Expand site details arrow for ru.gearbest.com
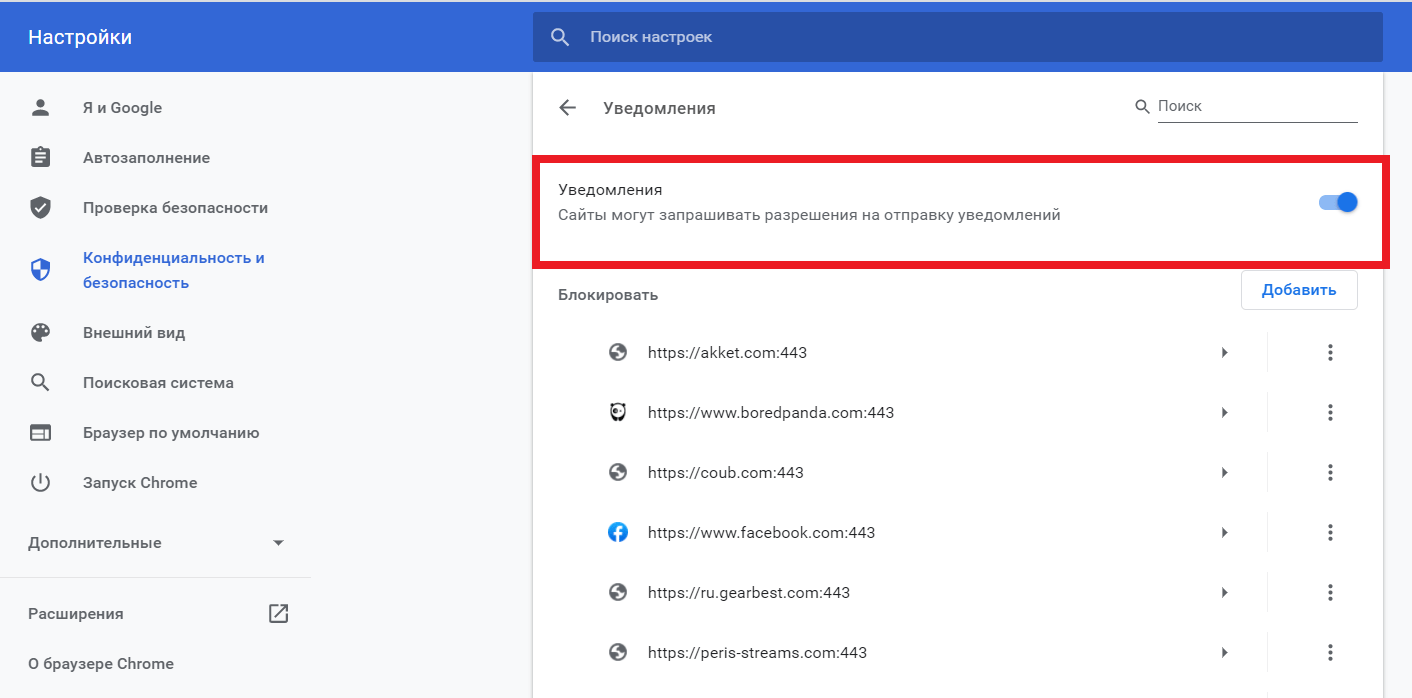 click(x=1224, y=593)
